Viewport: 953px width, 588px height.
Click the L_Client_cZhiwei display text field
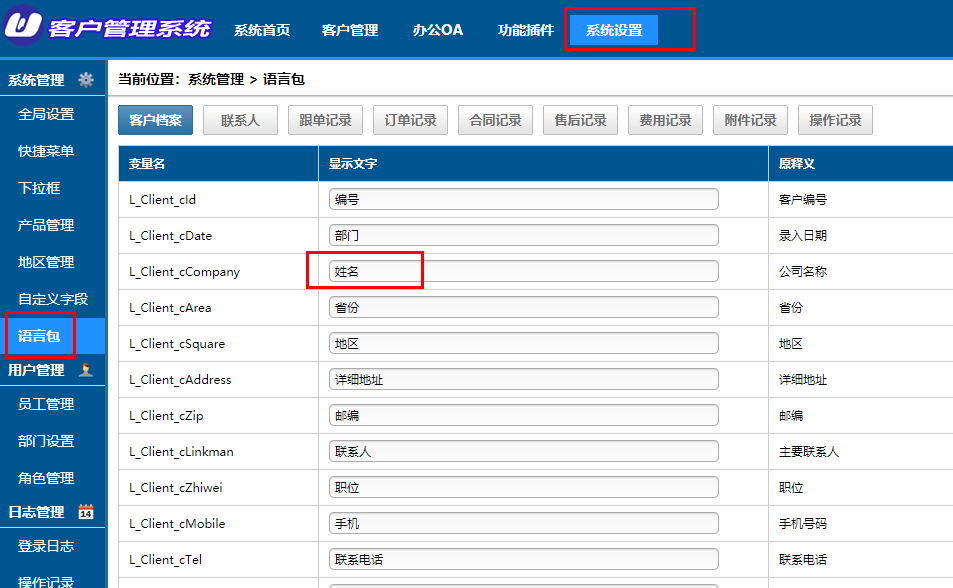coord(524,487)
